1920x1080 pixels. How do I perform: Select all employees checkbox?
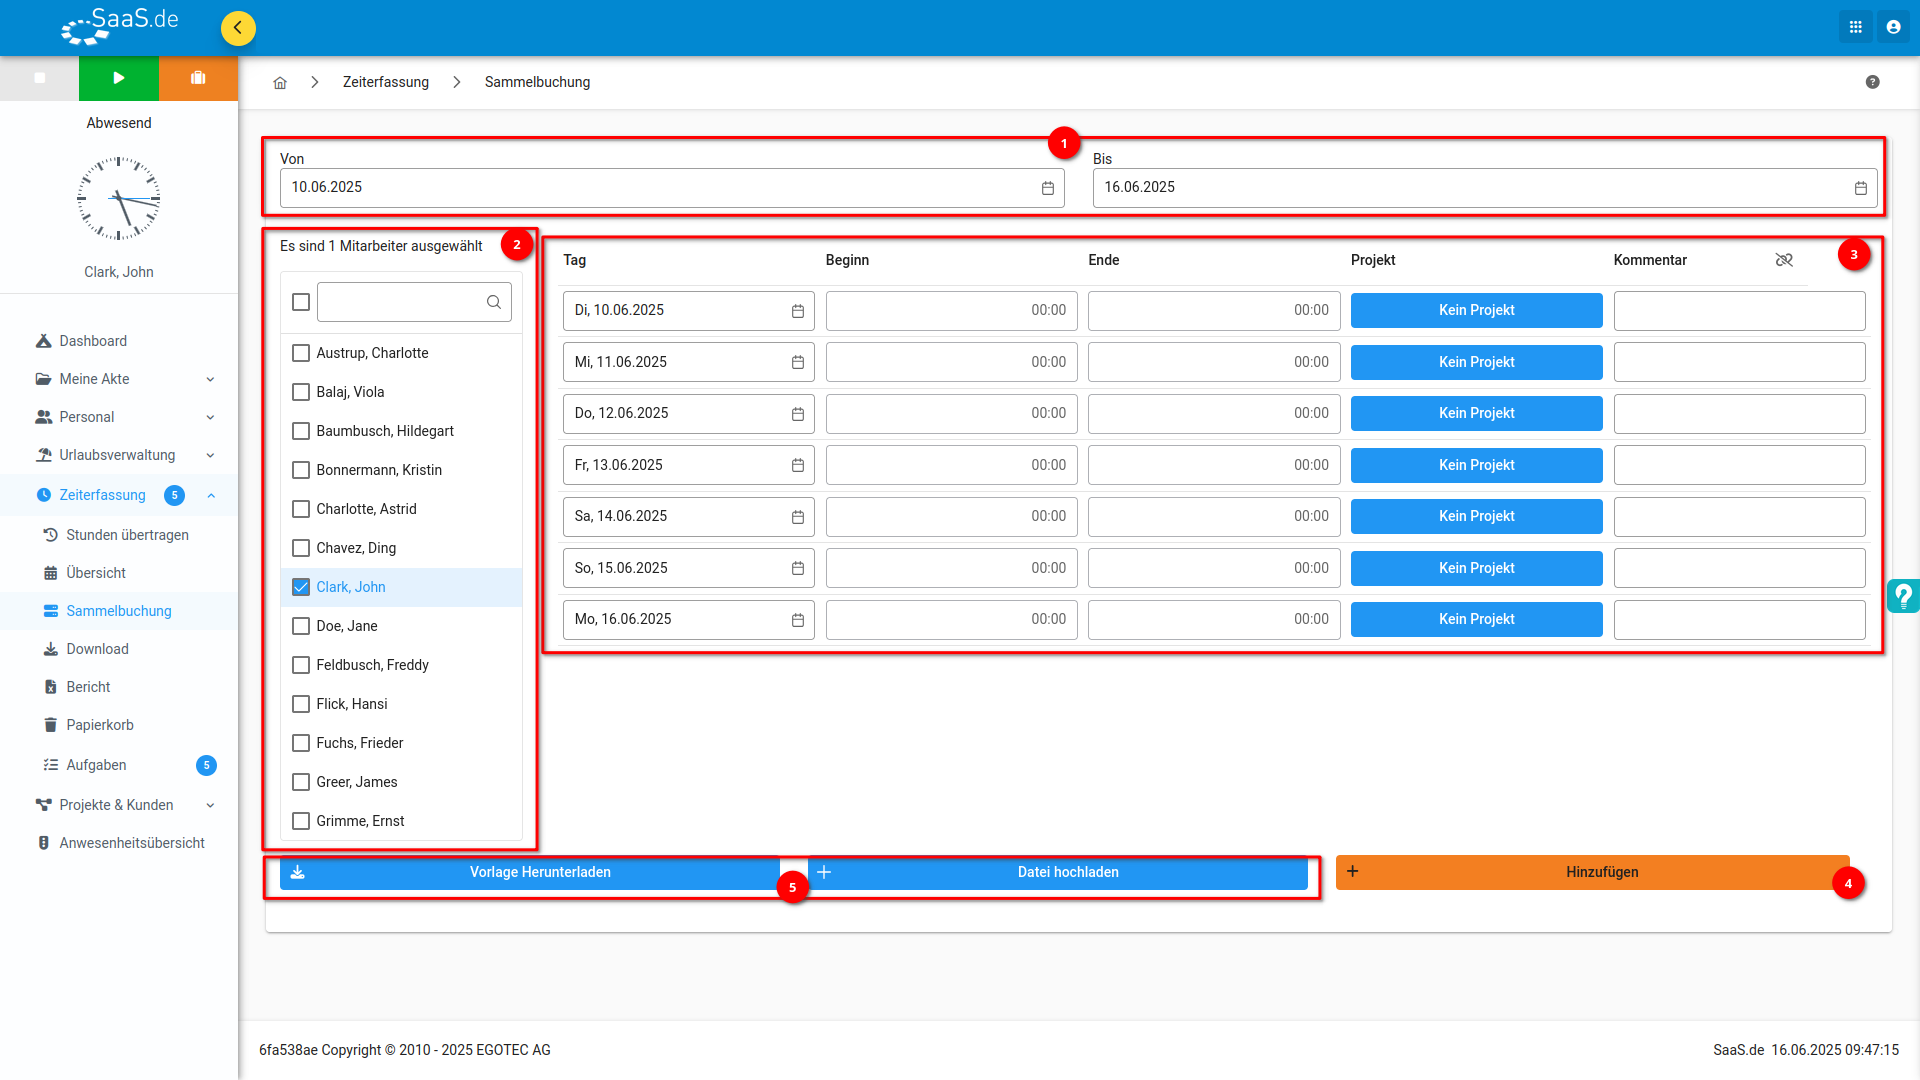tap(300, 302)
